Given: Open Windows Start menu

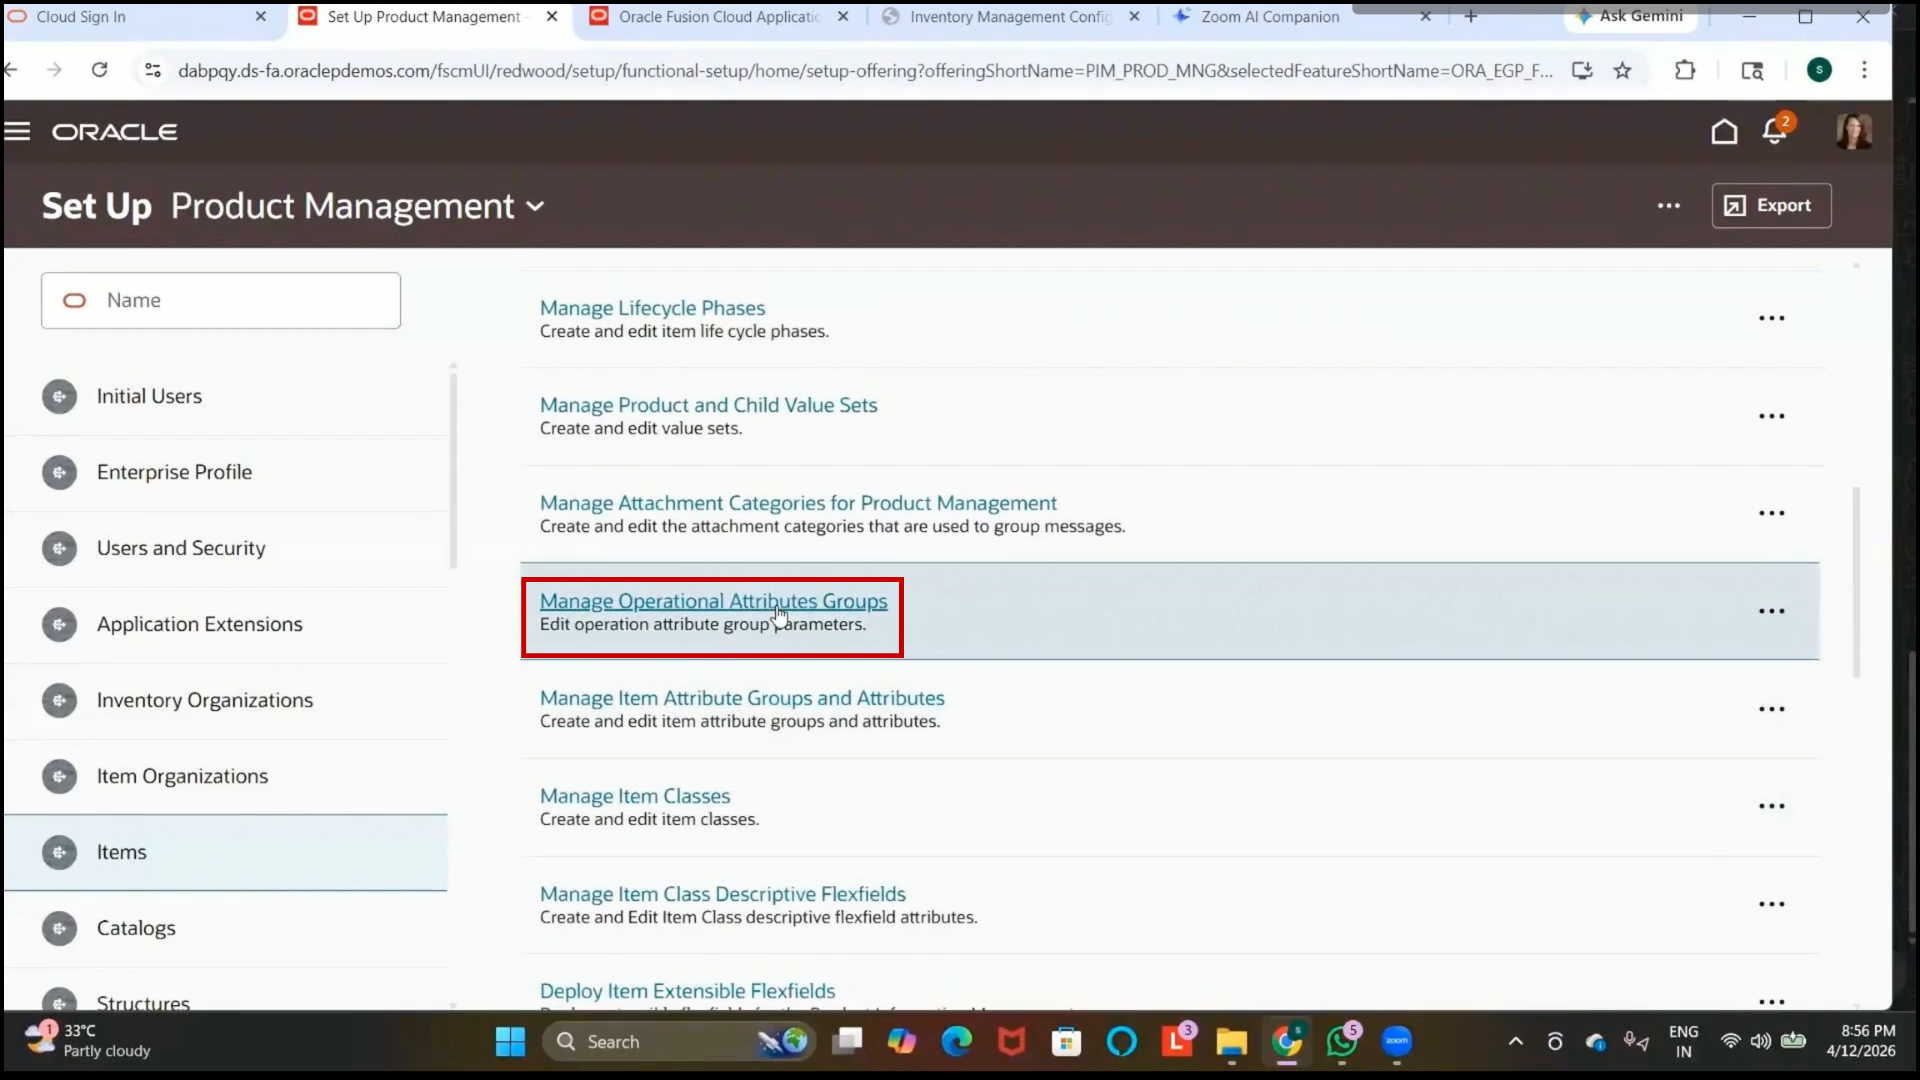Looking at the screenshot, I should 510,1042.
